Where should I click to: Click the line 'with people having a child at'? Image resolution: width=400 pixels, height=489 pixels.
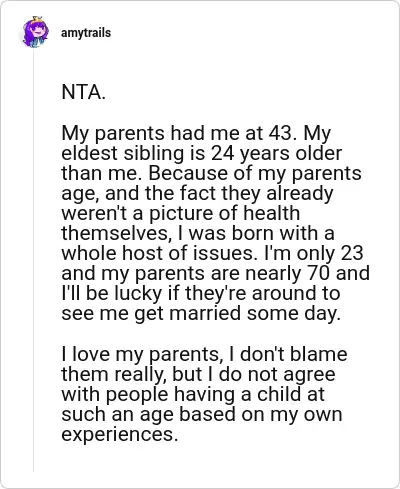[193, 394]
